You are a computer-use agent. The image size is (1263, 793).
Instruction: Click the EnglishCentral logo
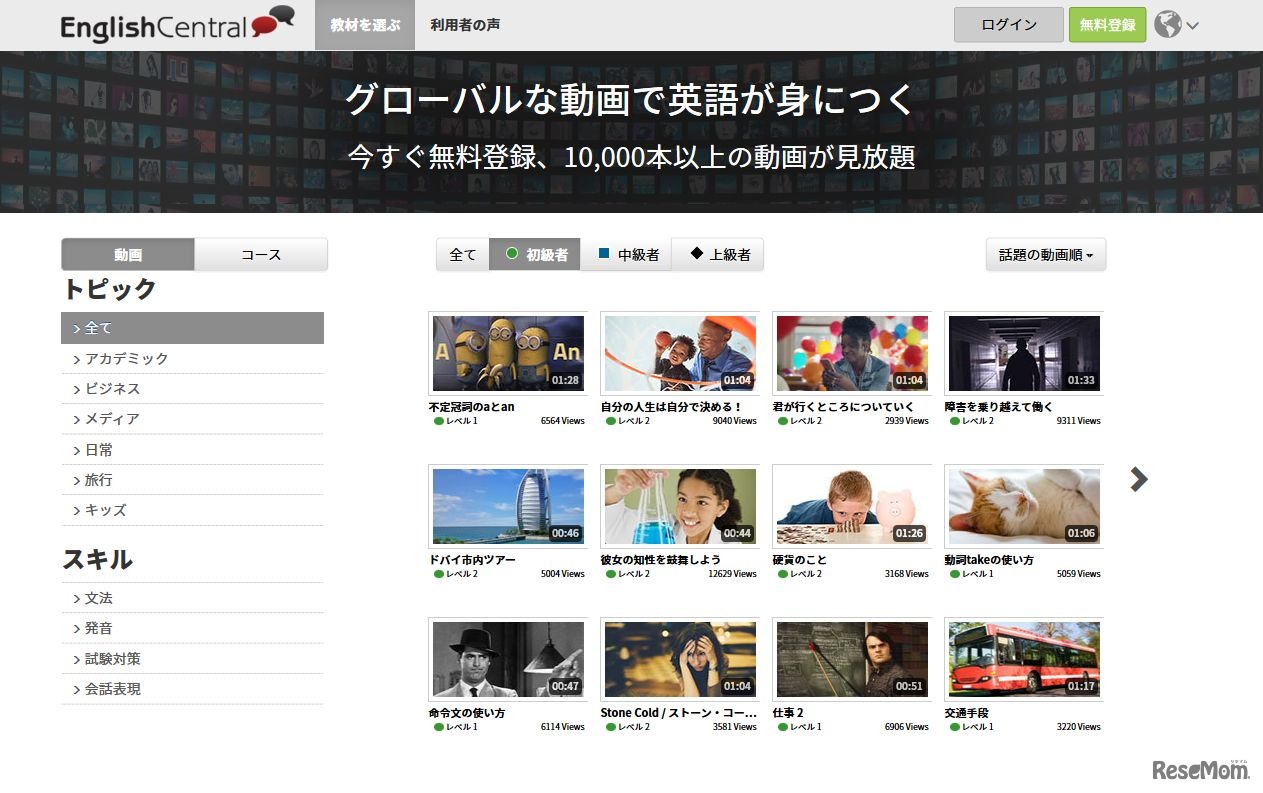point(177,24)
